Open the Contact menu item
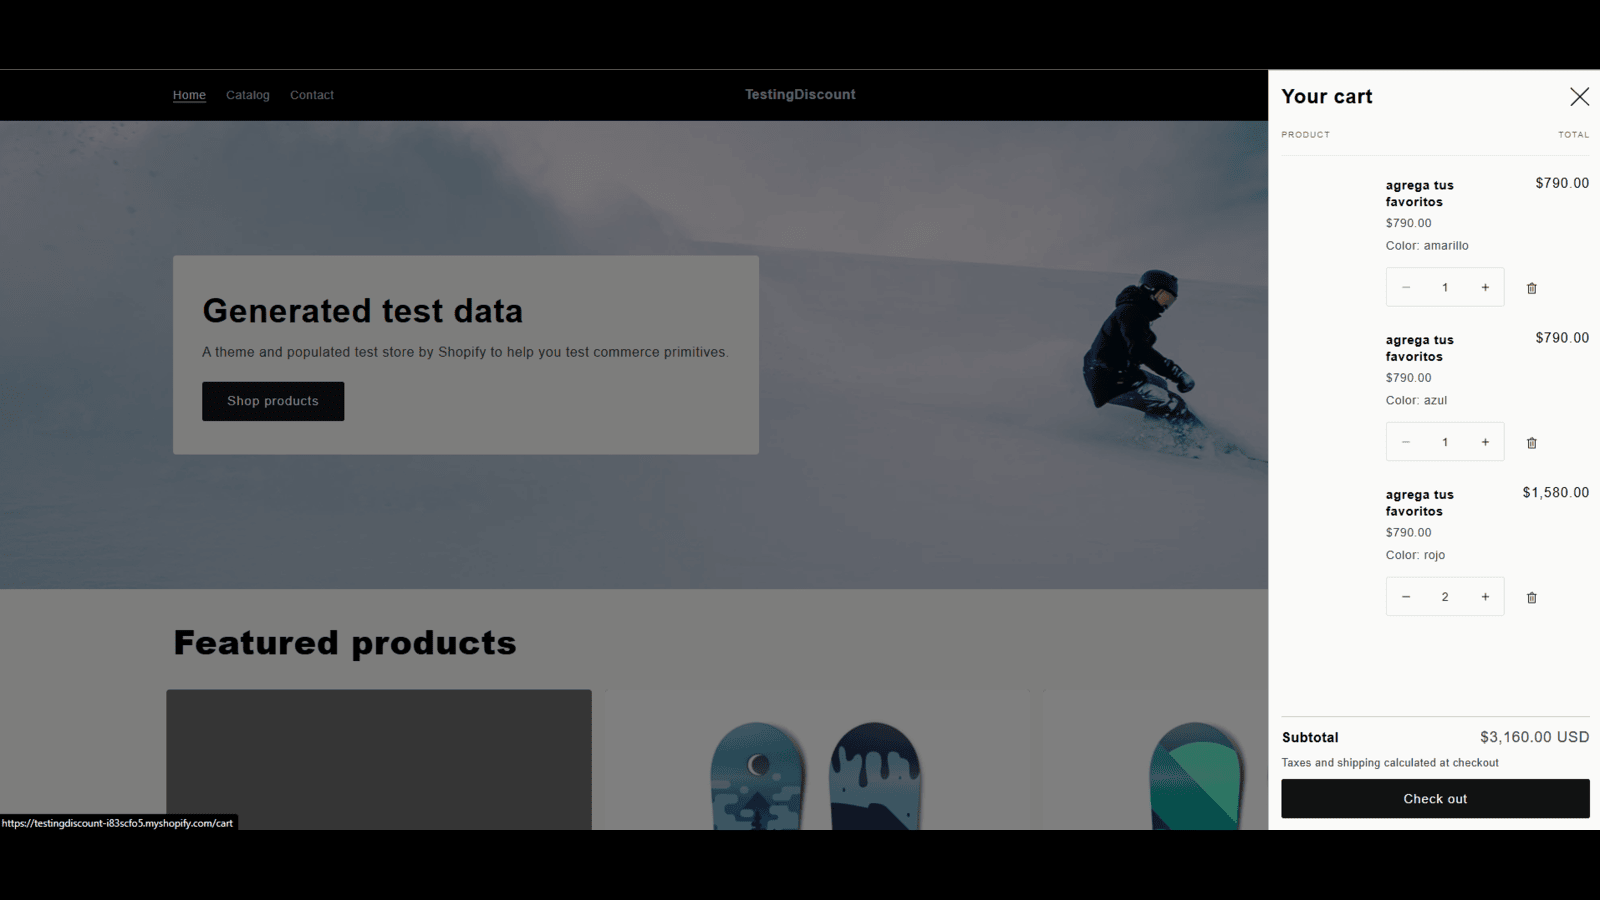Viewport: 1600px width, 900px height. click(x=312, y=95)
